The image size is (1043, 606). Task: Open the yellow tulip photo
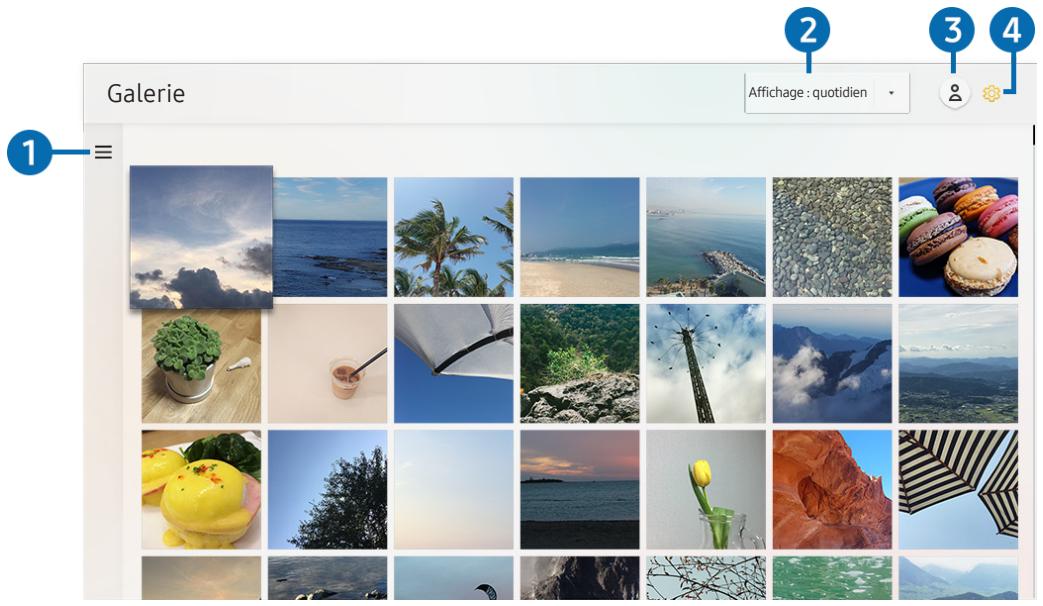coord(706,490)
